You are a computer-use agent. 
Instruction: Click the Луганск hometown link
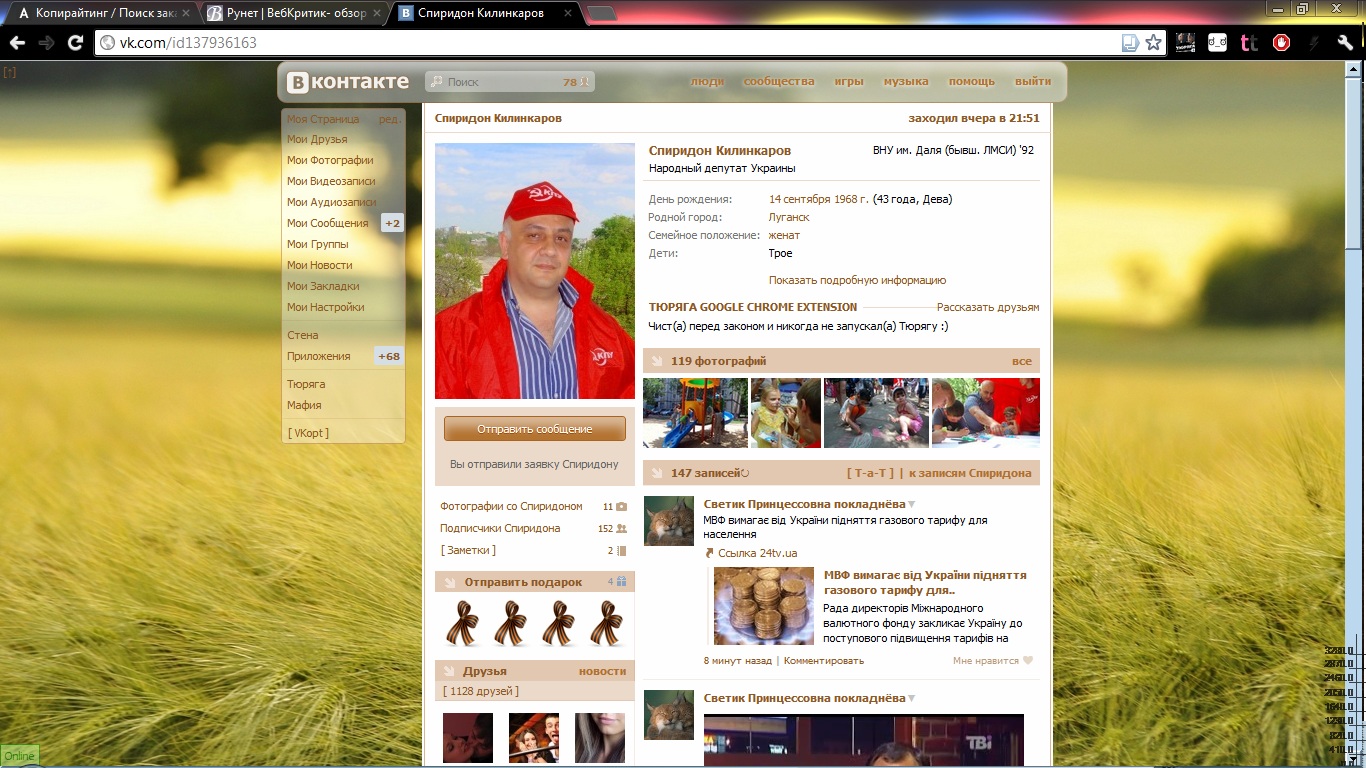tap(789, 217)
